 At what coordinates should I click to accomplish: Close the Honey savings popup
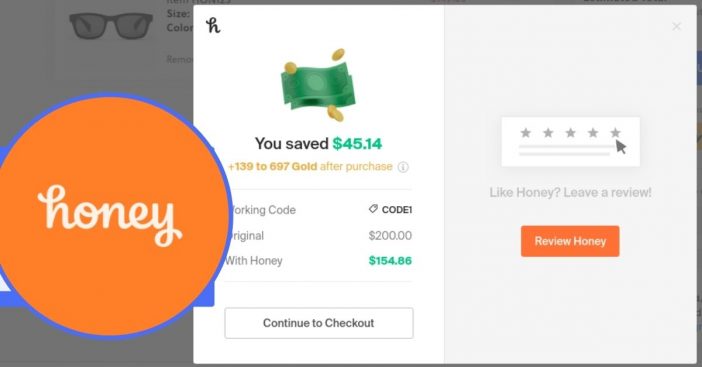[676, 26]
